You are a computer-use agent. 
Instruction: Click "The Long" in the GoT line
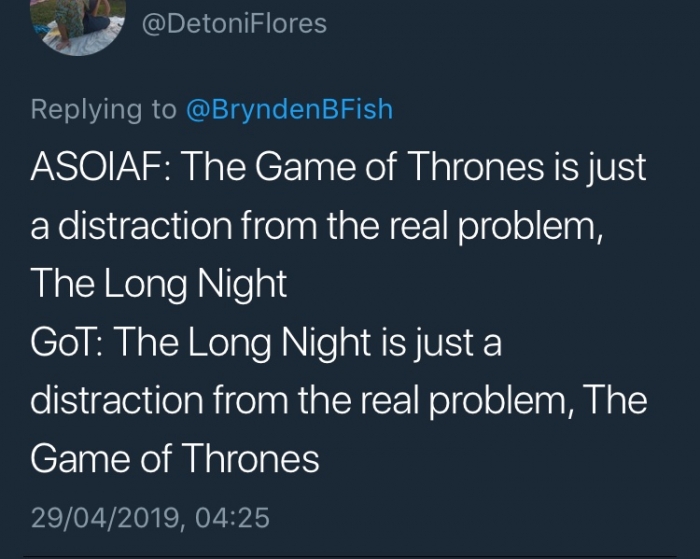click(x=193, y=343)
